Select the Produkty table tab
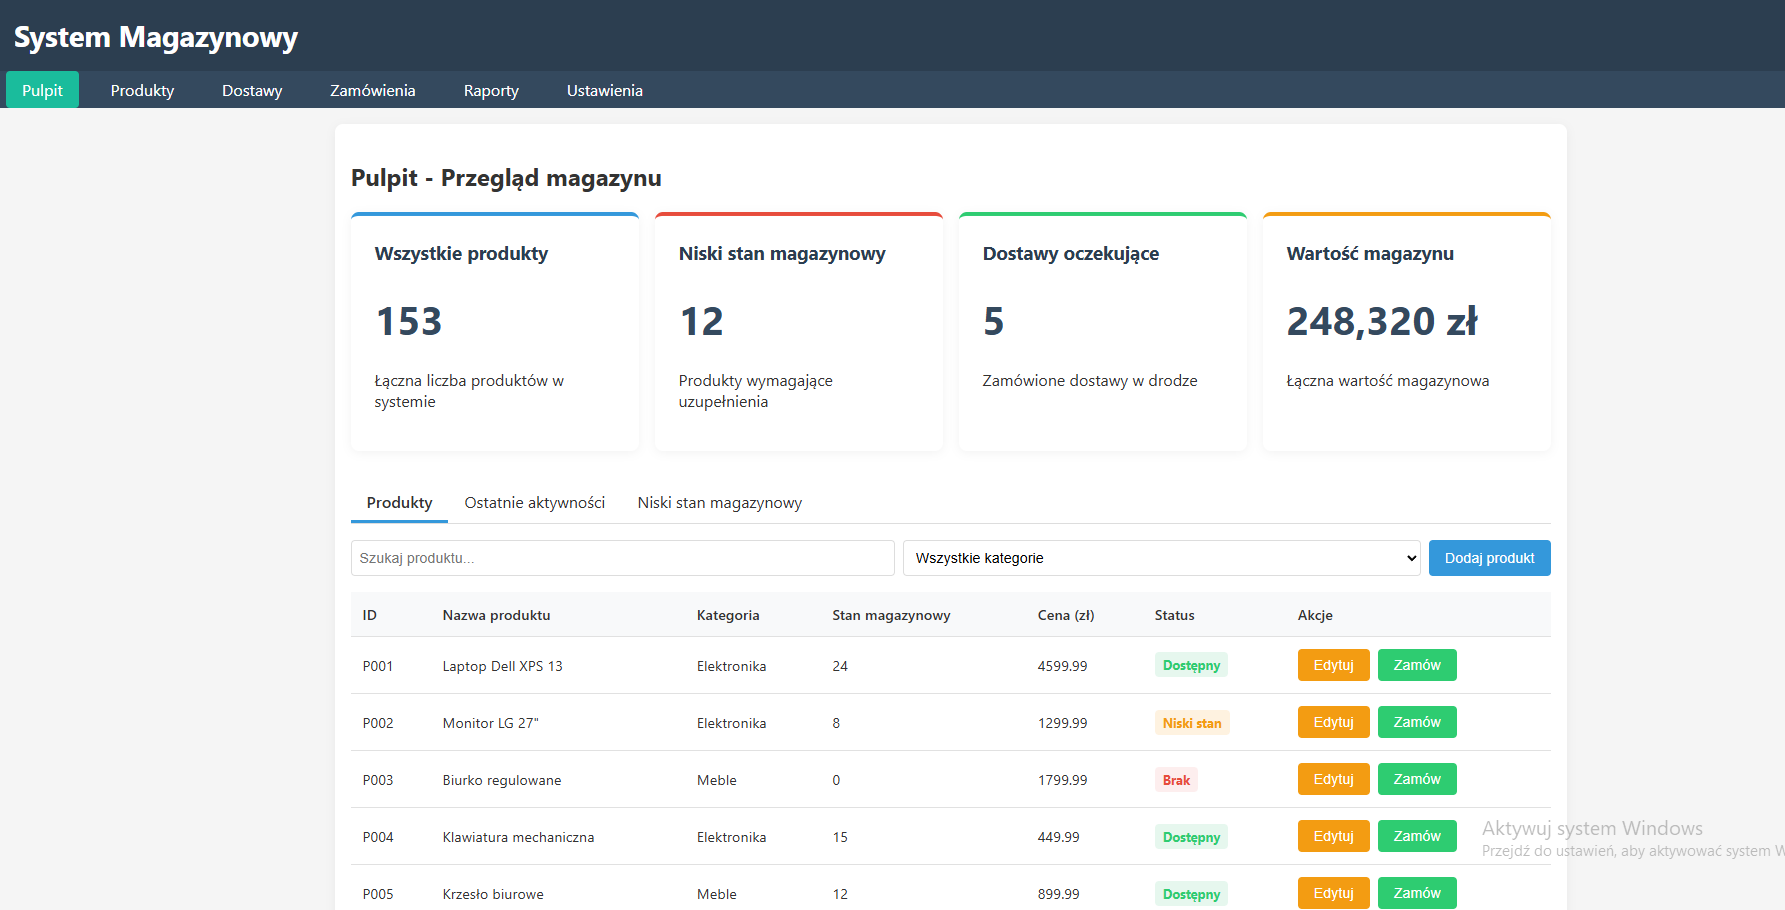1785x910 pixels. click(x=399, y=503)
